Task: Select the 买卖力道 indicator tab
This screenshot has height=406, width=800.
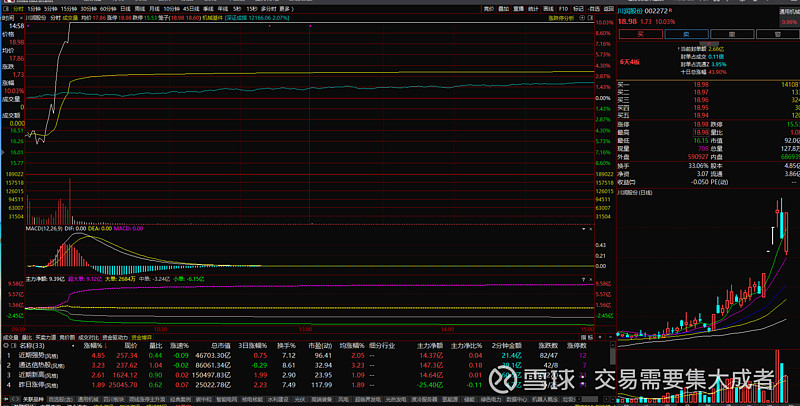Action: 46,338
